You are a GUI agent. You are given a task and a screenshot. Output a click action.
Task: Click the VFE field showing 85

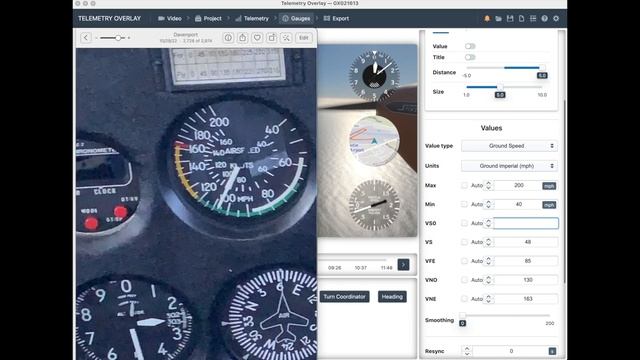click(526, 261)
